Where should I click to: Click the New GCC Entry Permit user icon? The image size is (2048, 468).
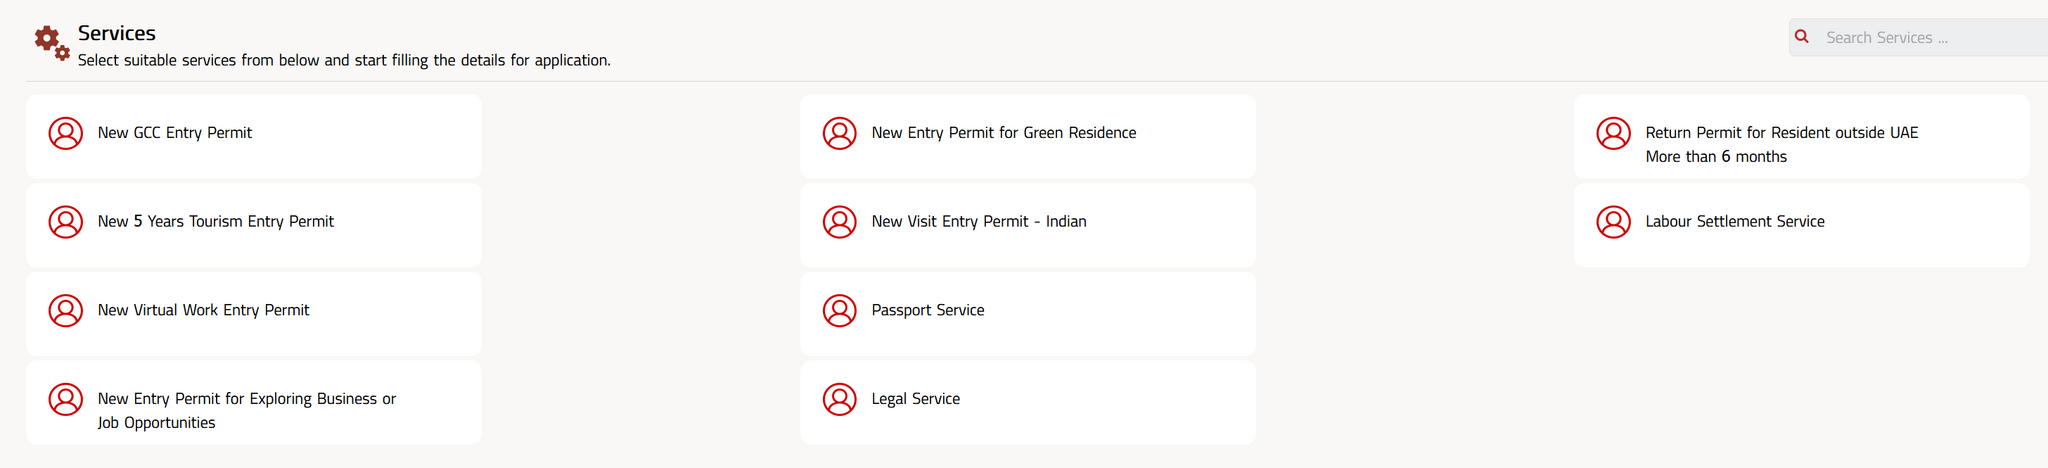pyautogui.click(x=66, y=134)
